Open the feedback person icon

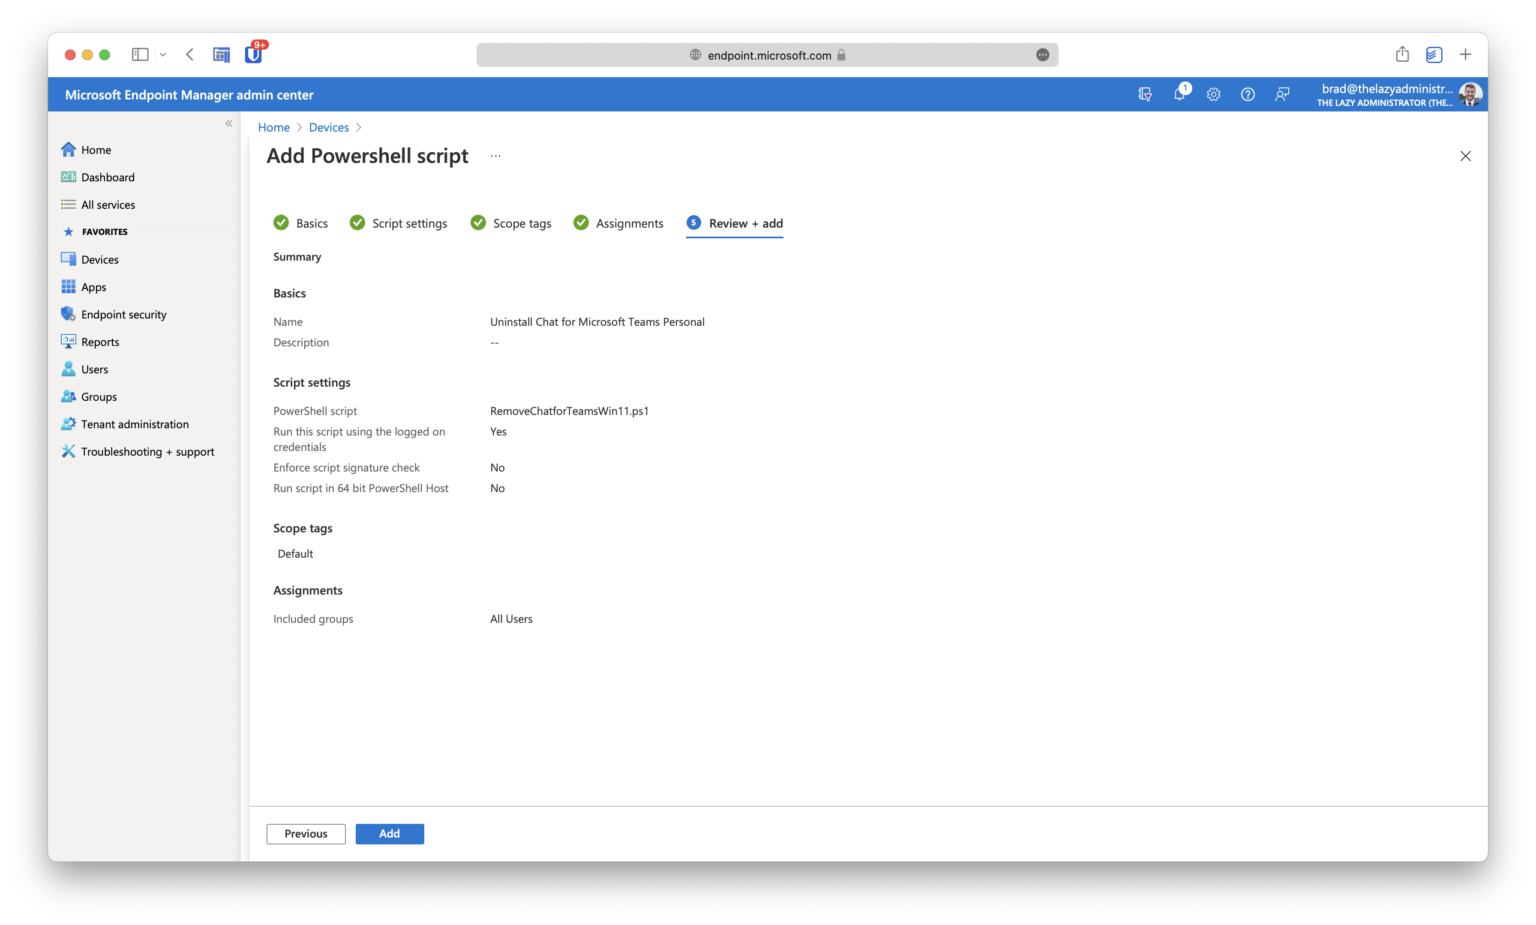[1282, 94]
